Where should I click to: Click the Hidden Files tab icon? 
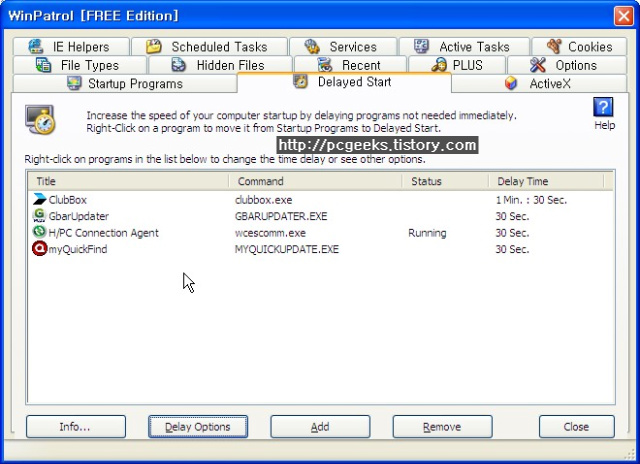[179, 65]
